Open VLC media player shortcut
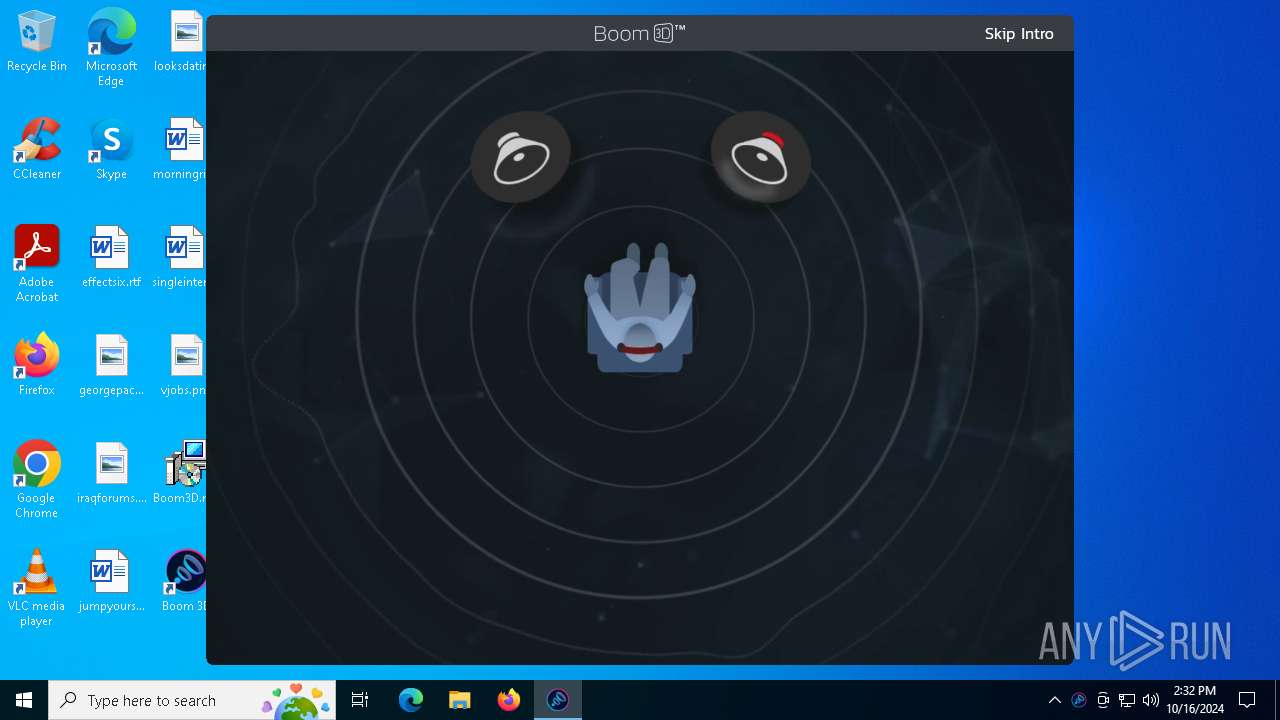 pyautogui.click(x=37, y=588)
